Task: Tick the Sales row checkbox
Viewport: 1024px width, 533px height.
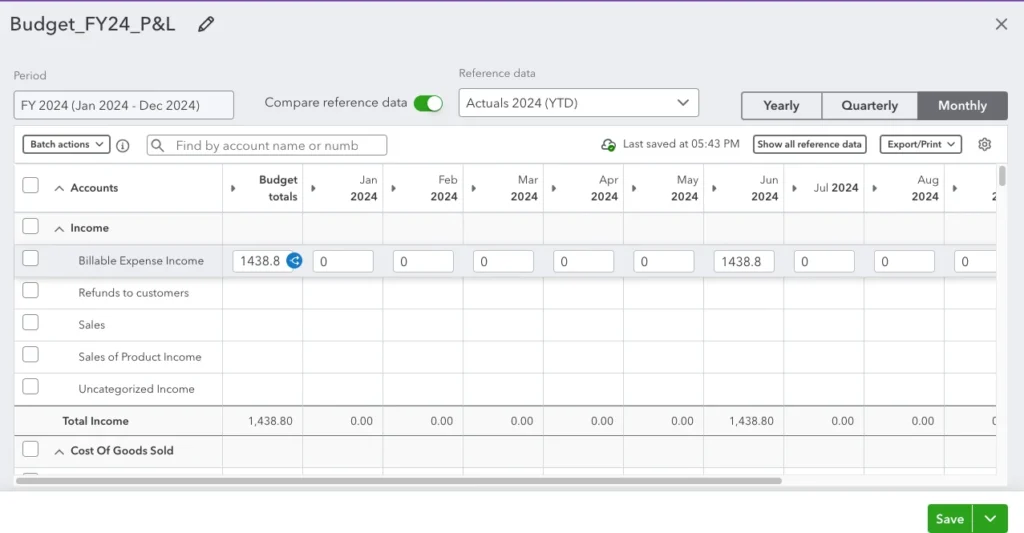Action: 30,323
